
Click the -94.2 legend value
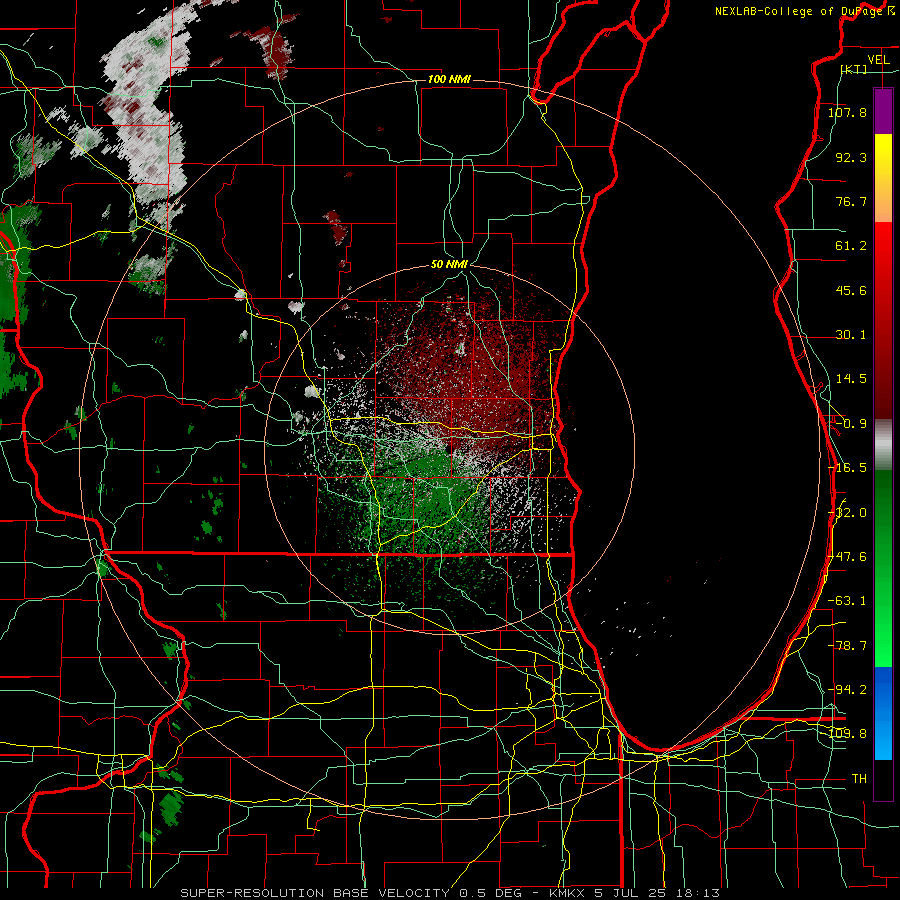[x=847, y=690]
